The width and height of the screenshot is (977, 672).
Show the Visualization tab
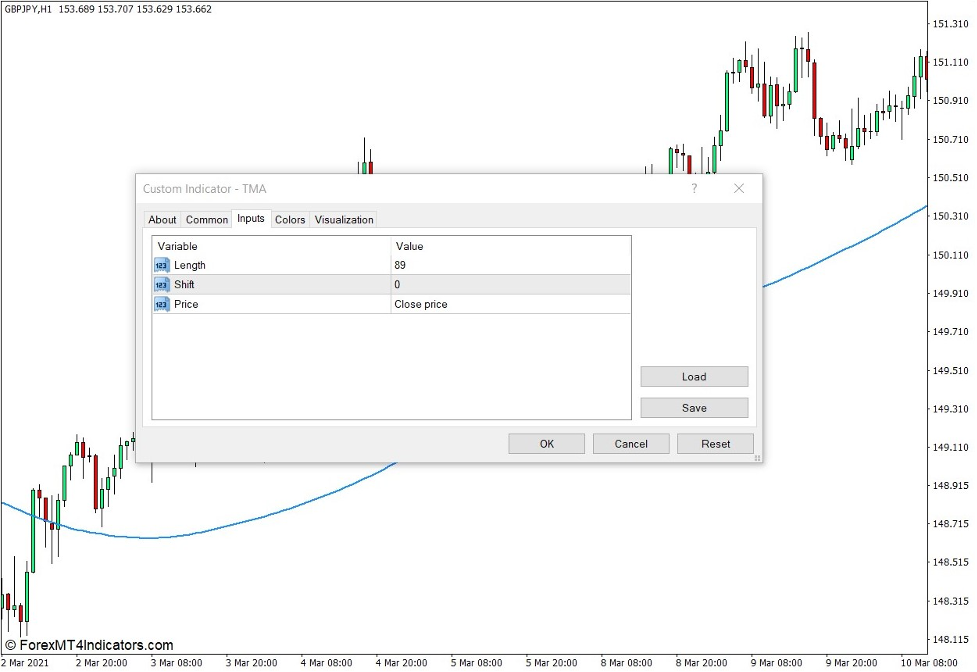coord(344,220)
